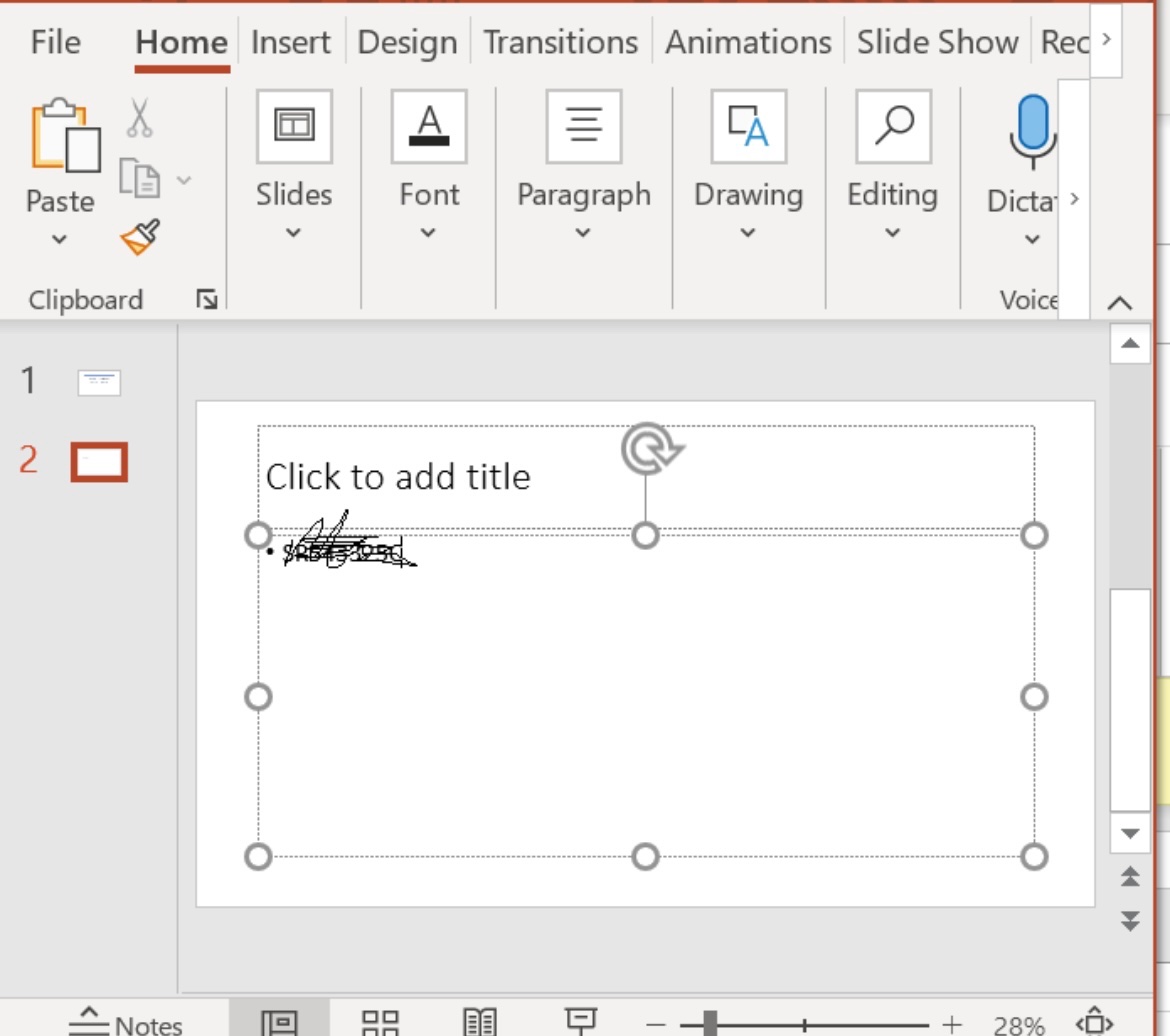
Task: Click the scroll up arrow of slide pane
Action: (x=1130, y=343)
